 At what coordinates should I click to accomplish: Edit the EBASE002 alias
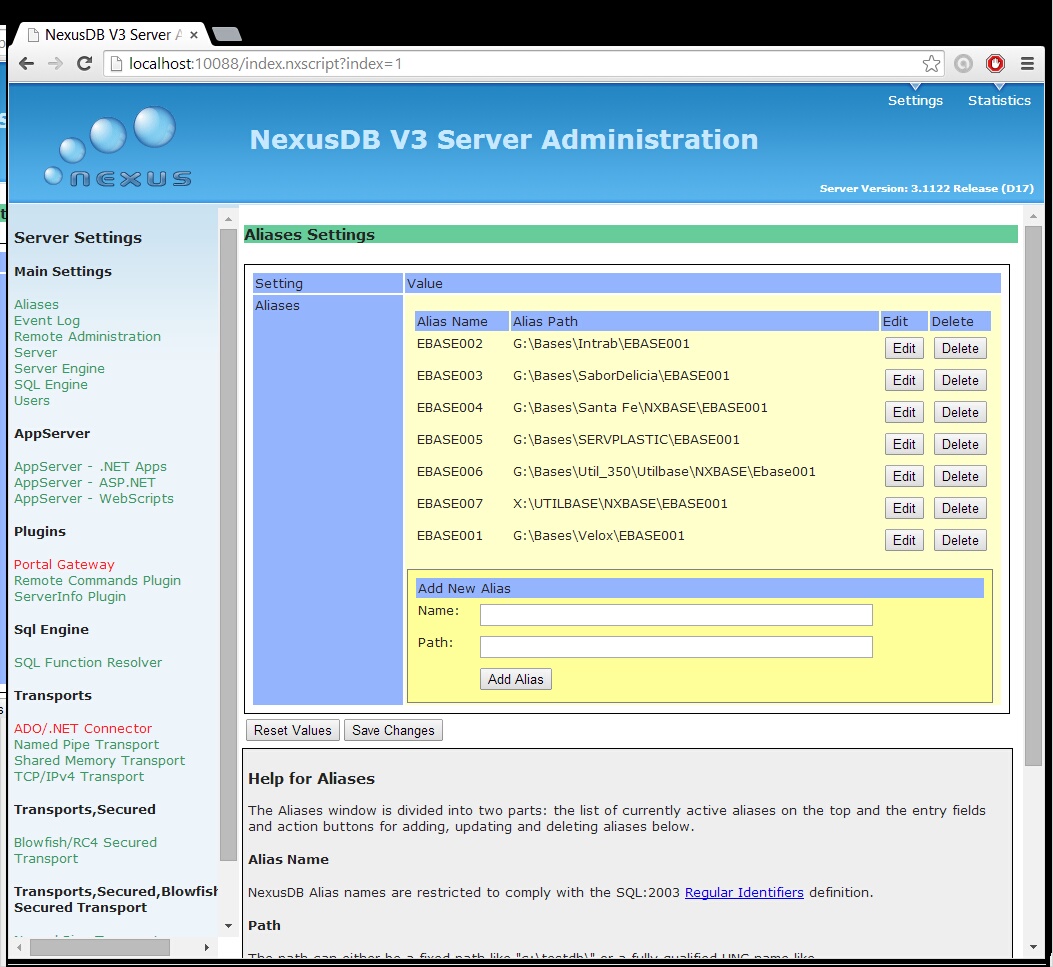point(904,349)
